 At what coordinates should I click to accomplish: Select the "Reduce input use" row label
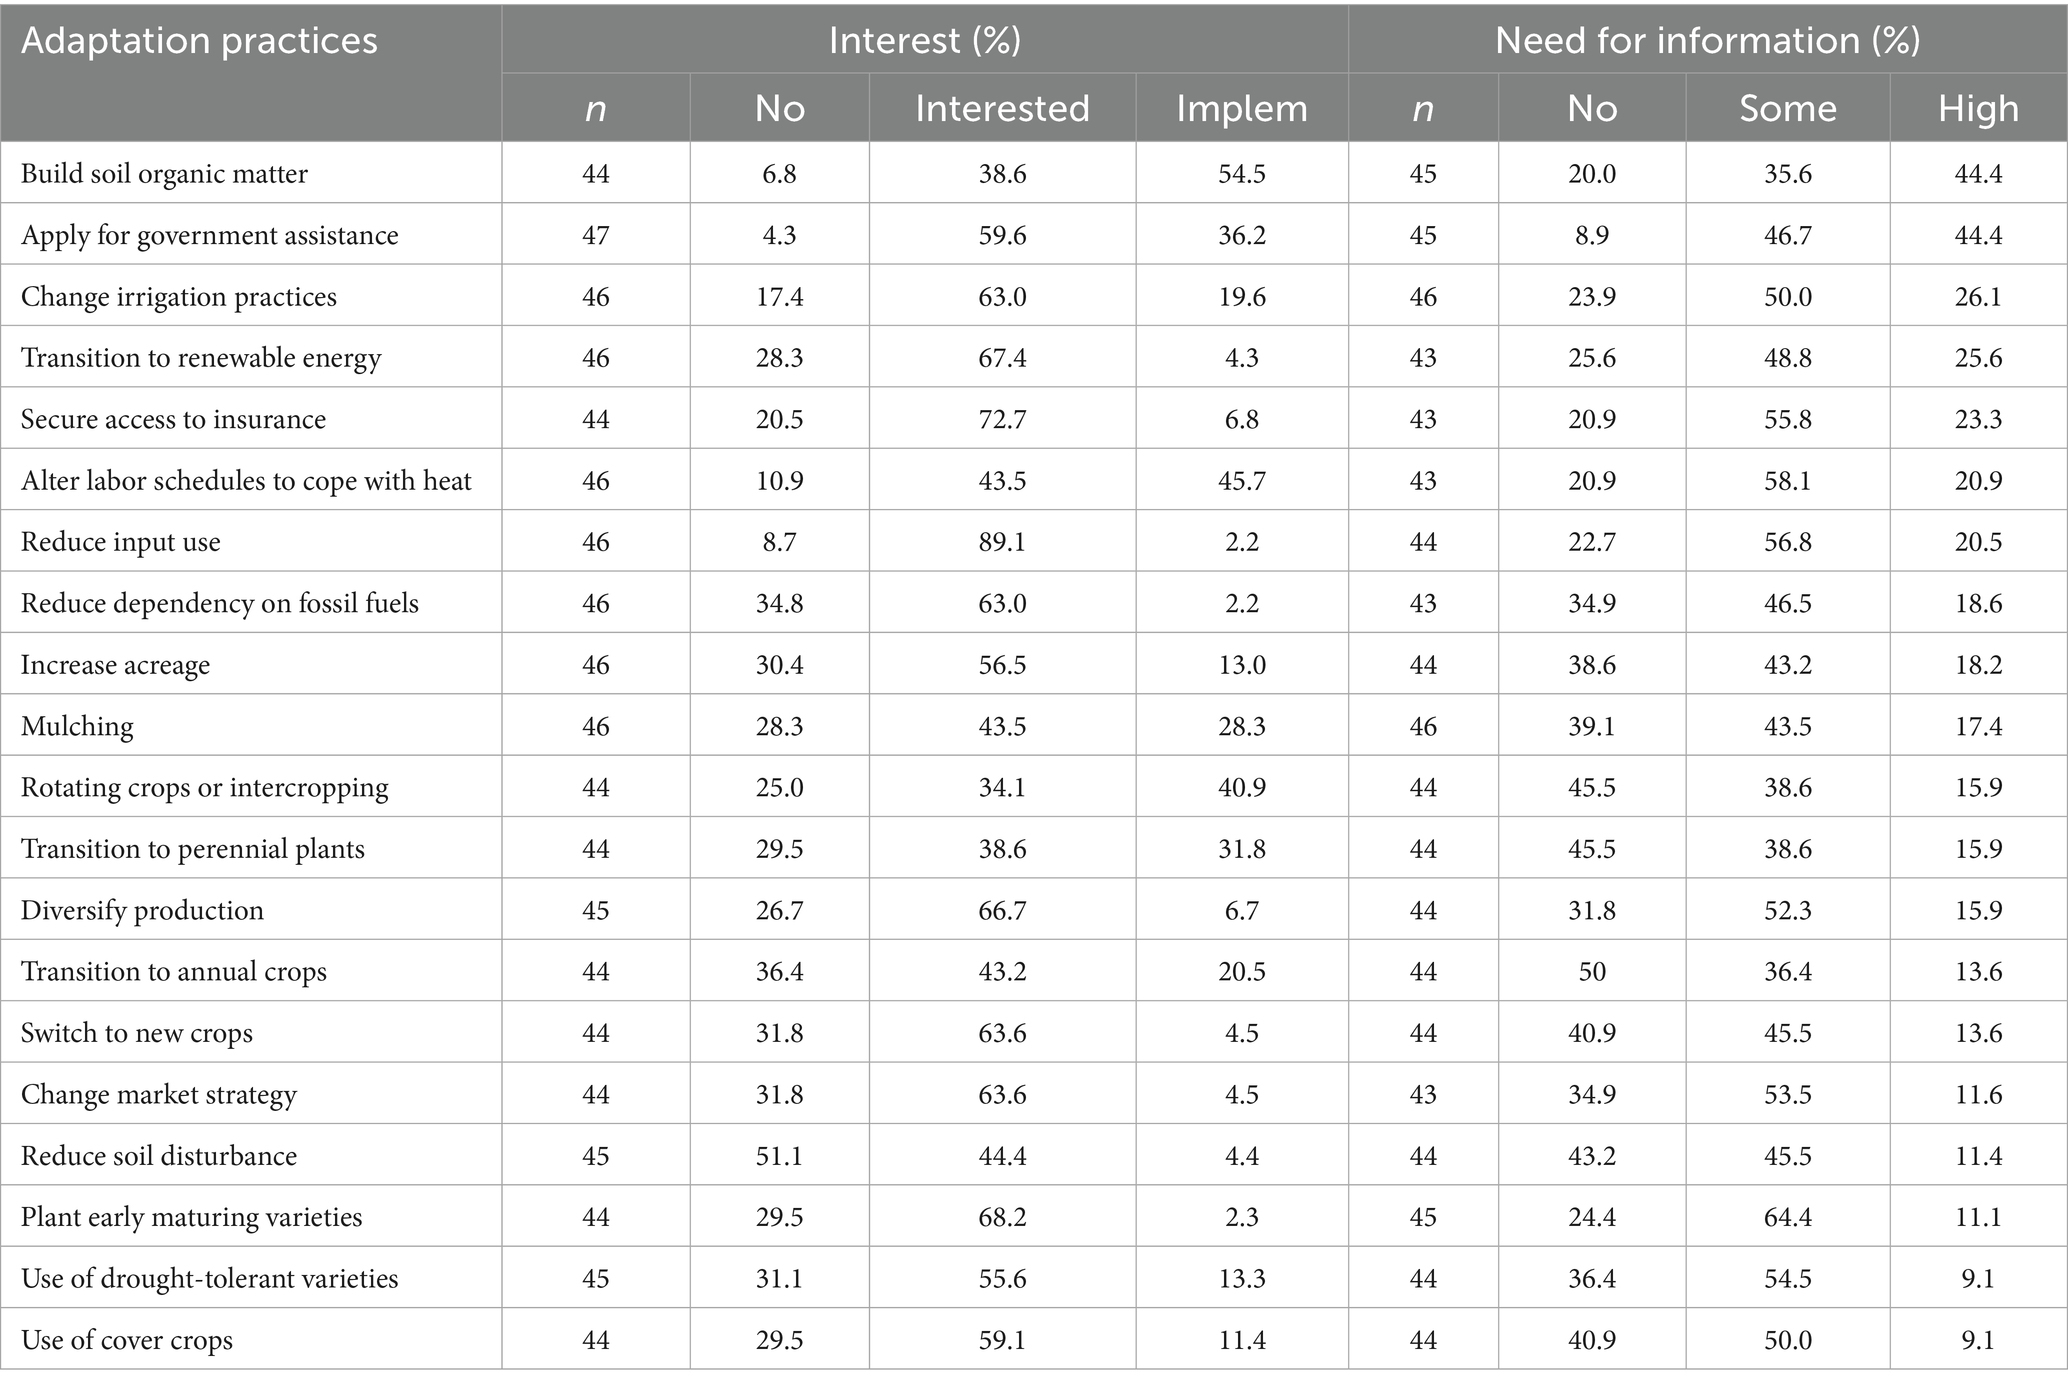coord(121,542)
